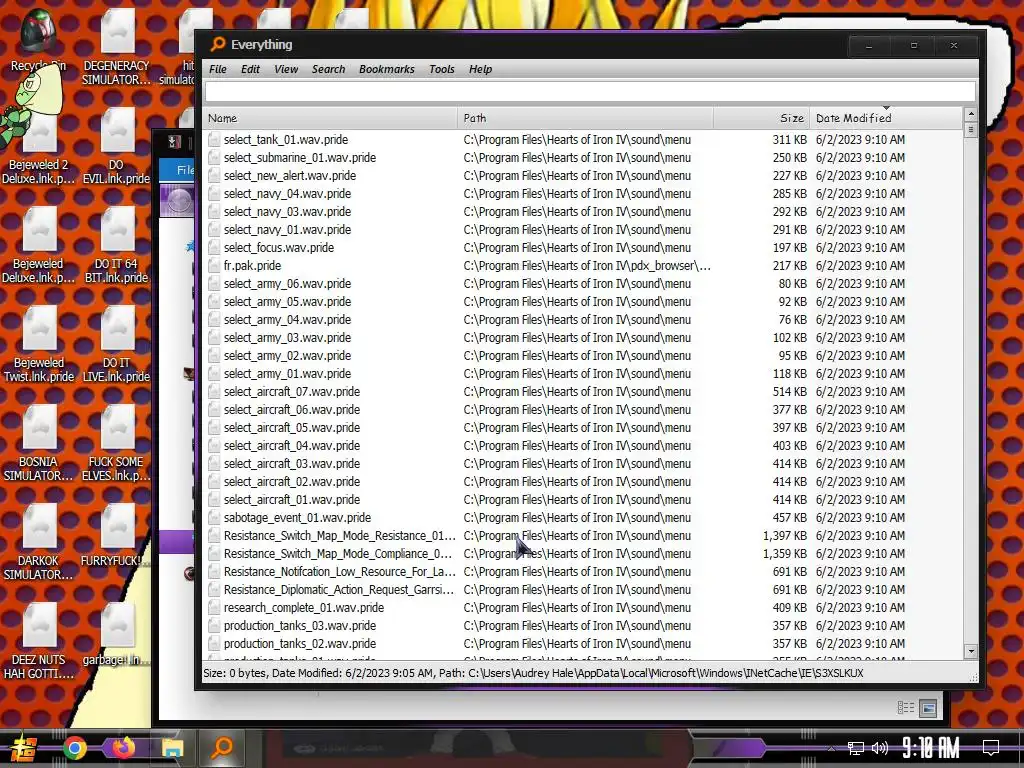Open the volume control in system tray
The height and width of the screenshot is (768, 1024).
880,748
